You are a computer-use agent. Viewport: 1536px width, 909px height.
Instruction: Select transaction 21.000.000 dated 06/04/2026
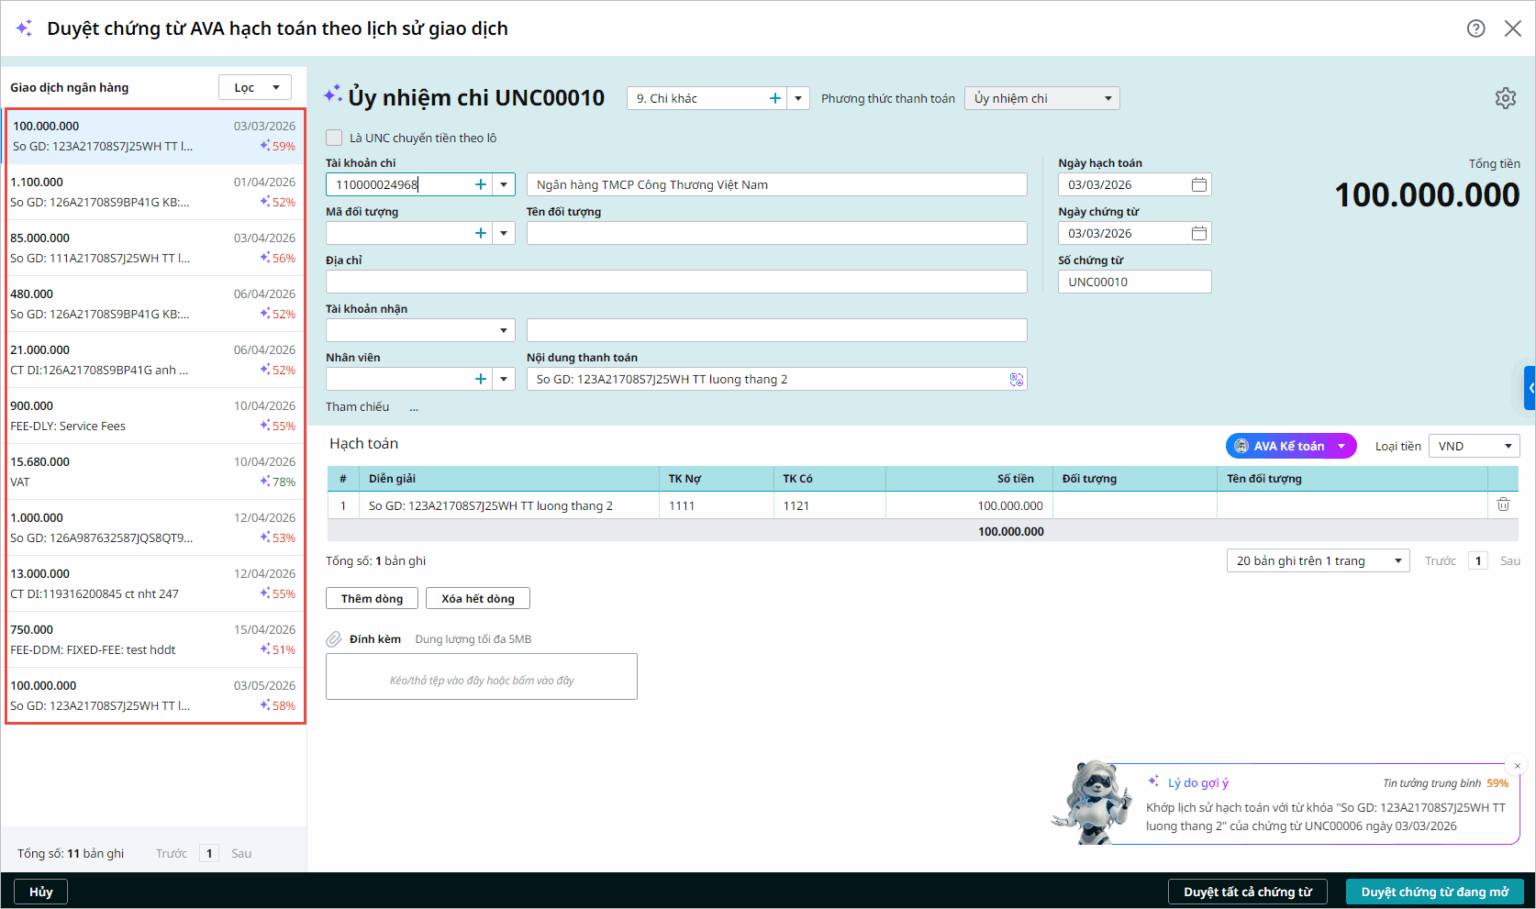coord(154,360)
